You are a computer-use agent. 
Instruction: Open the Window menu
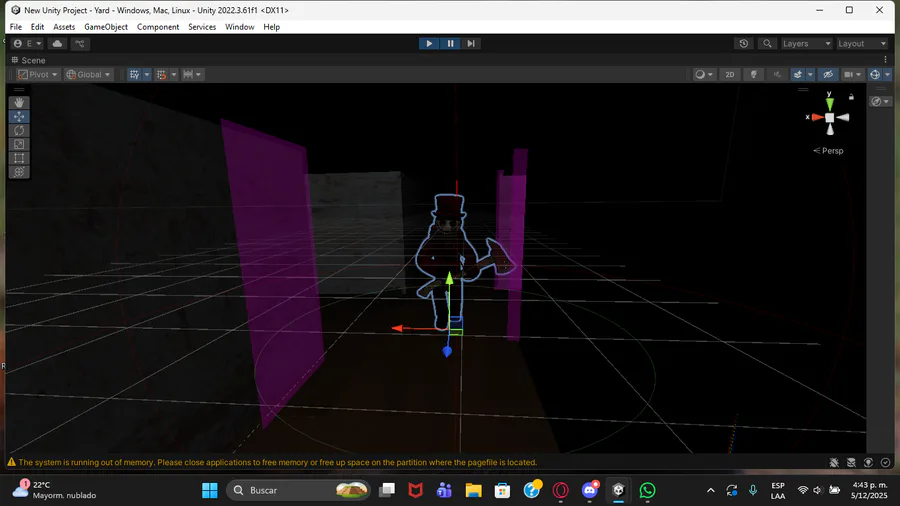[x=239, y=27]
